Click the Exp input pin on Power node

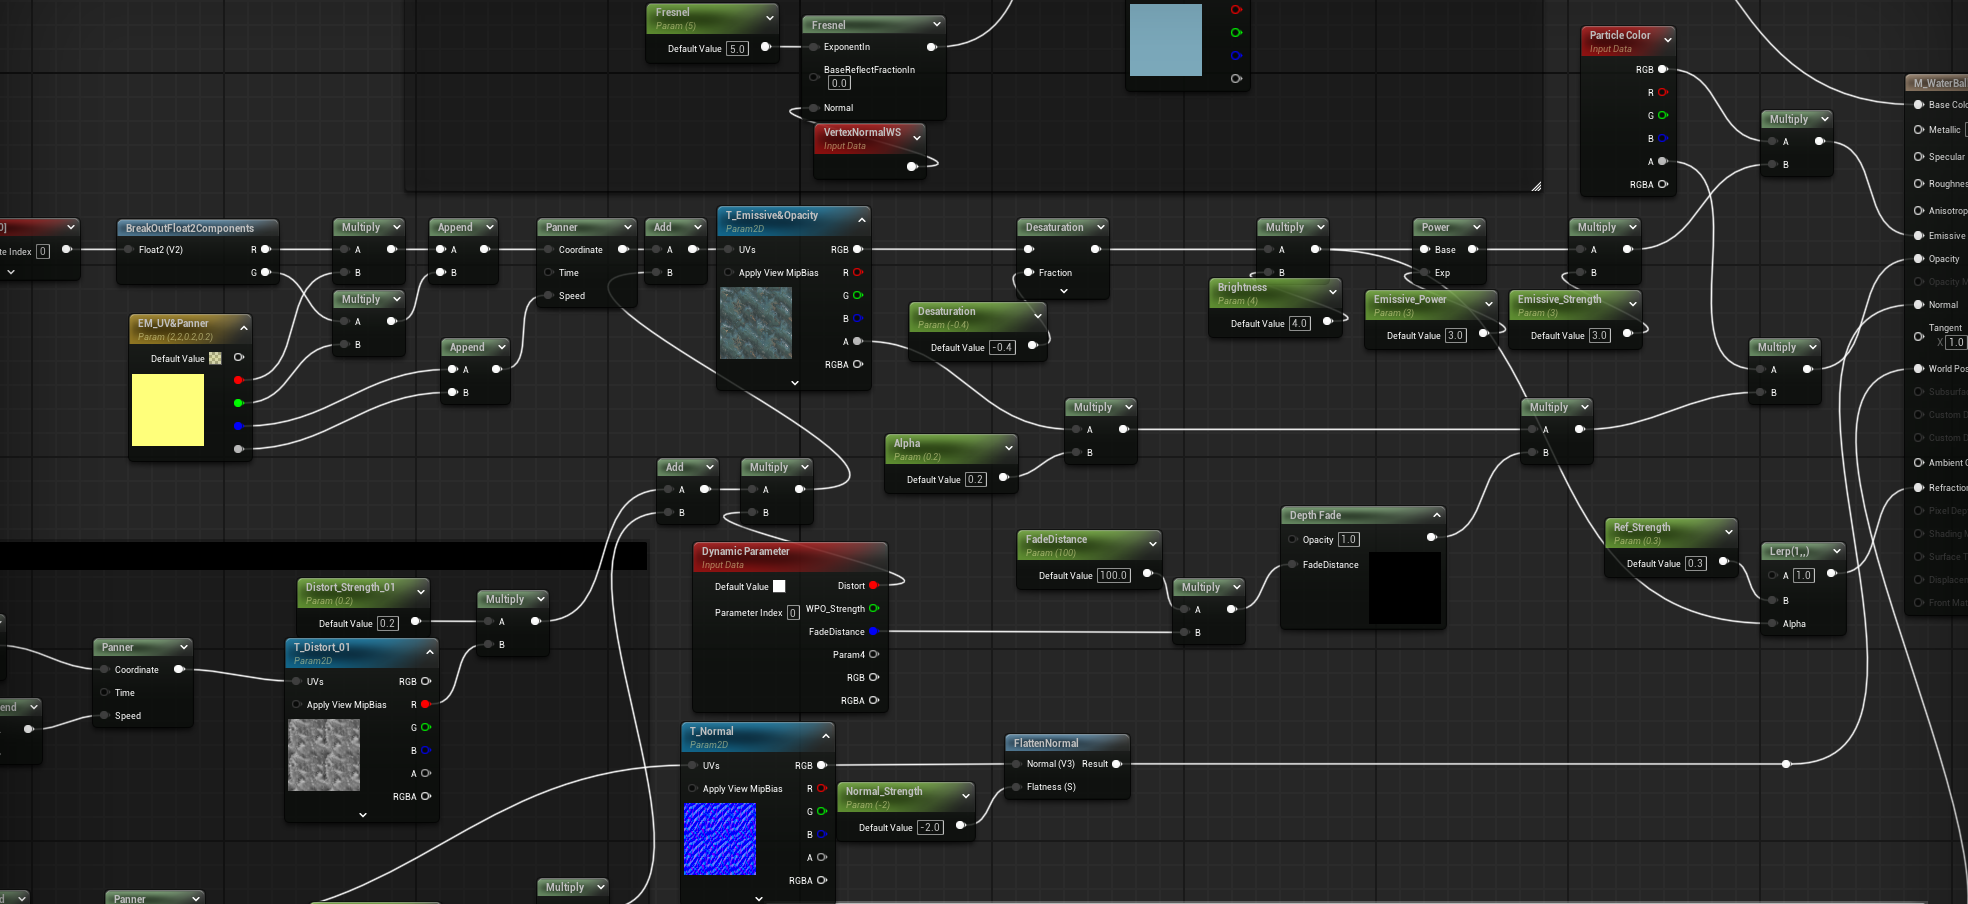pos(1424,273)
